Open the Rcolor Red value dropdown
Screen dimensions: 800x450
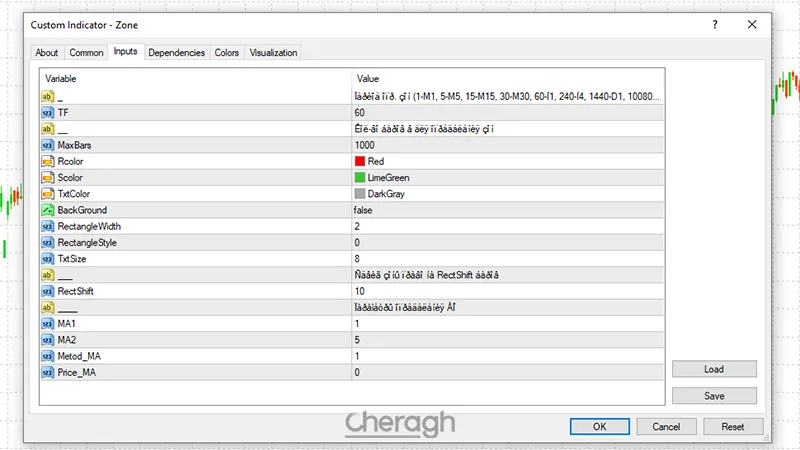coord(506,161)
